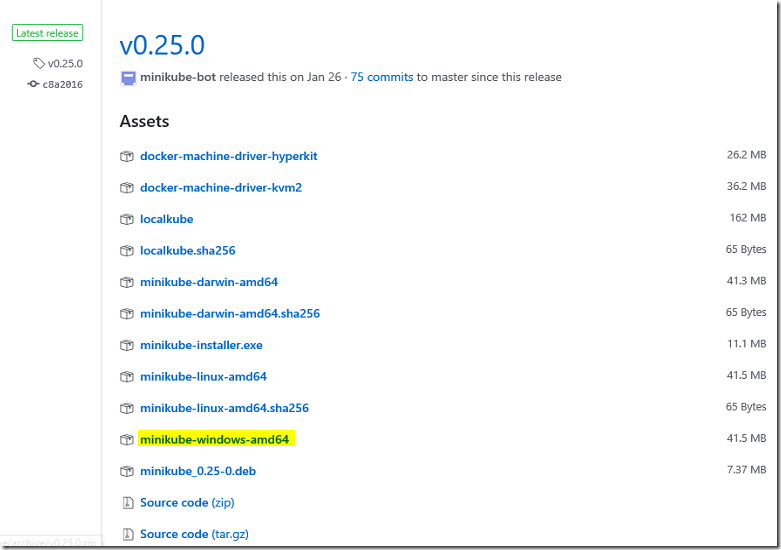Download docker-machine-driver-hyperkit

coord(229,156)
